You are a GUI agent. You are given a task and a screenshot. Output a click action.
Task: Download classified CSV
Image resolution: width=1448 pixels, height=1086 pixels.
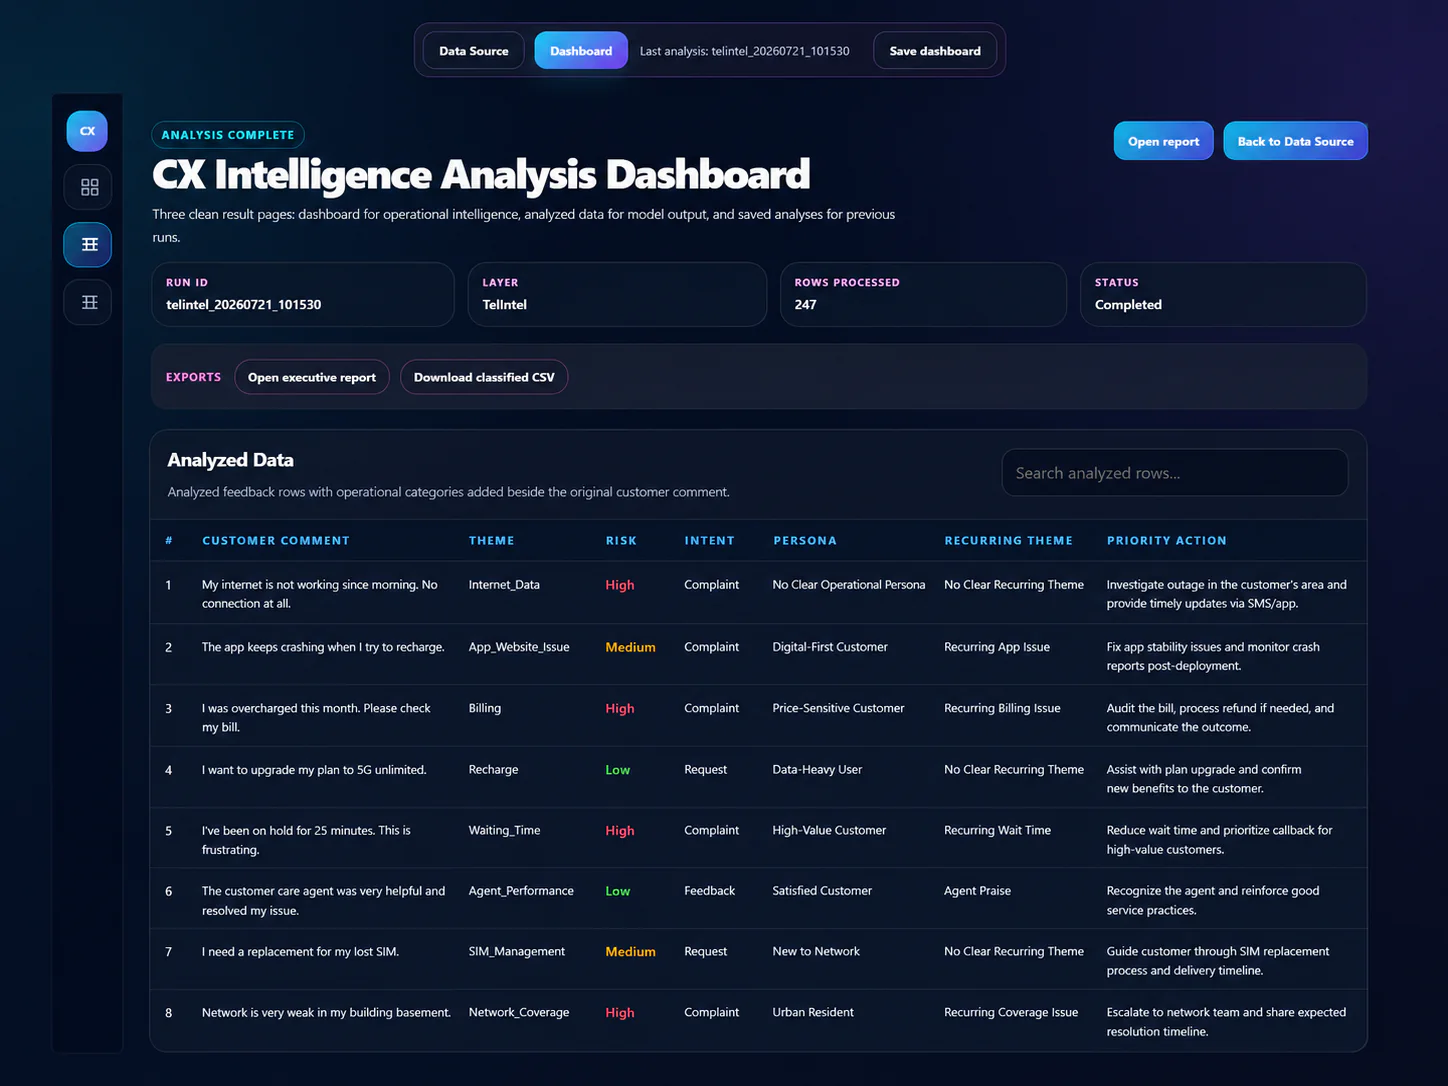484,377
